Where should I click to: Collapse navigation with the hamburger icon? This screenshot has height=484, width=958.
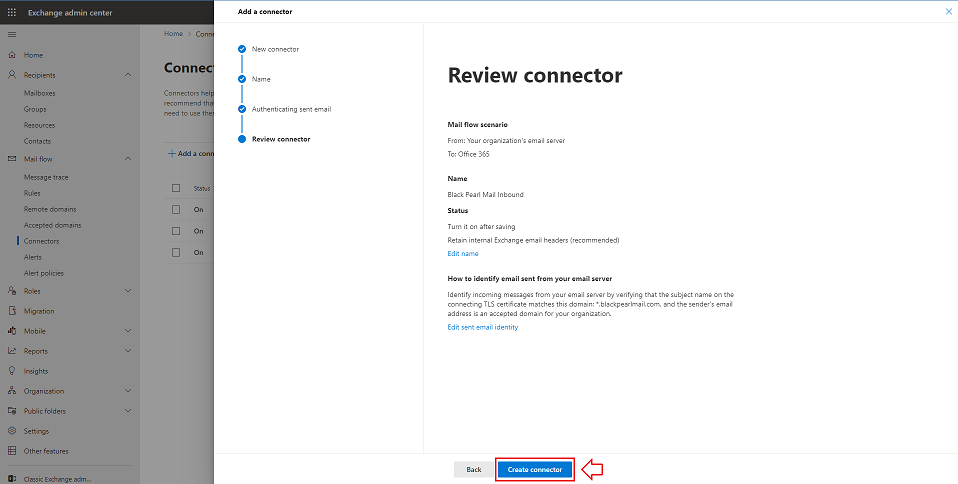coord(12,35)
